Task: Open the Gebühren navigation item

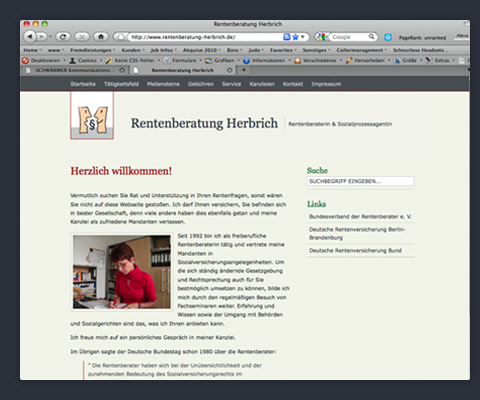Action: click(201, 84)
